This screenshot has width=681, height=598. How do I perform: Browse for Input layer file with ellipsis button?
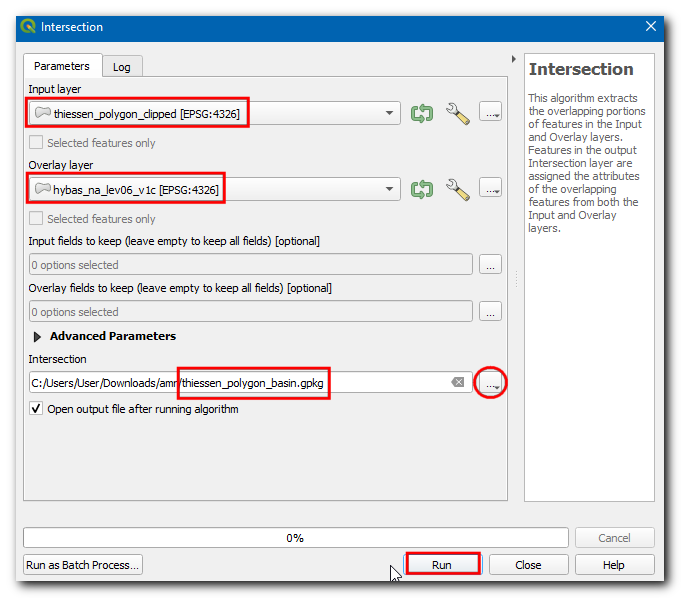(490, 113)
